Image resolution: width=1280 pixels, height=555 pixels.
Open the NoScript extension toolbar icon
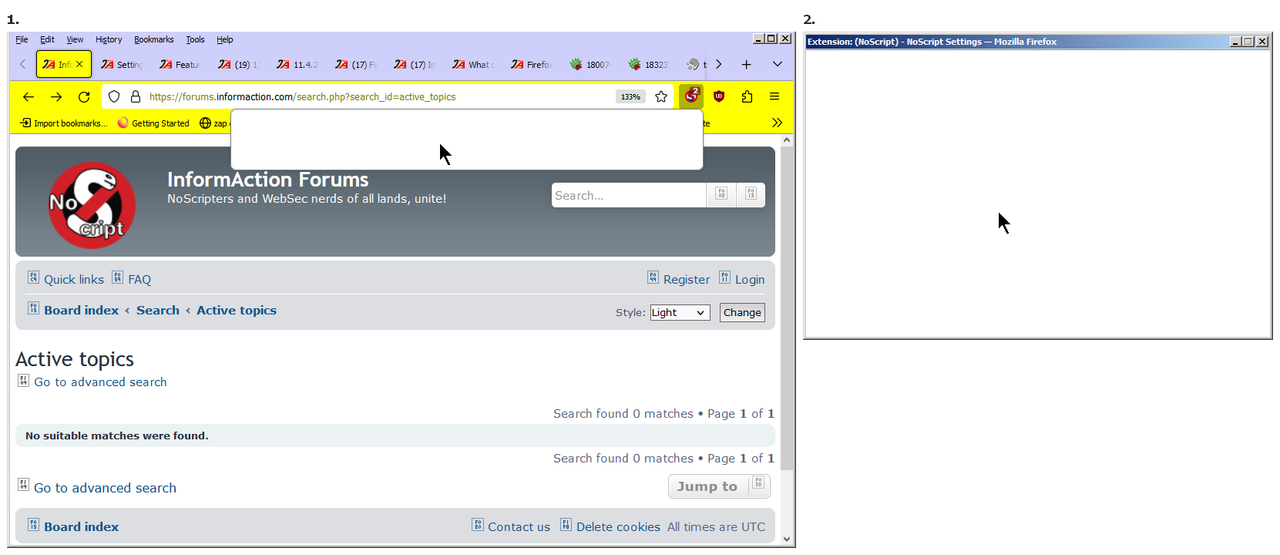[691, 96]
